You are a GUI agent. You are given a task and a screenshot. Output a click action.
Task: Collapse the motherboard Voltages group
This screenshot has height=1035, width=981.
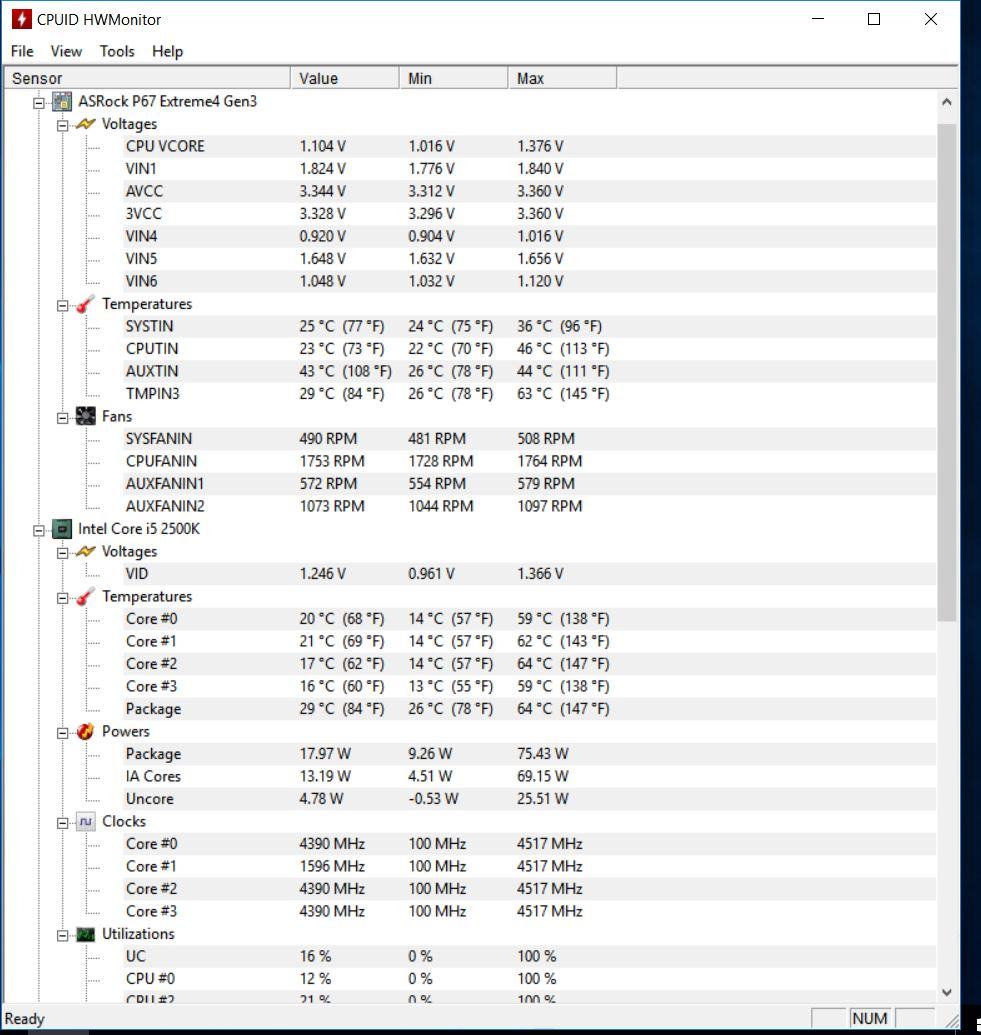click(63, 125)
